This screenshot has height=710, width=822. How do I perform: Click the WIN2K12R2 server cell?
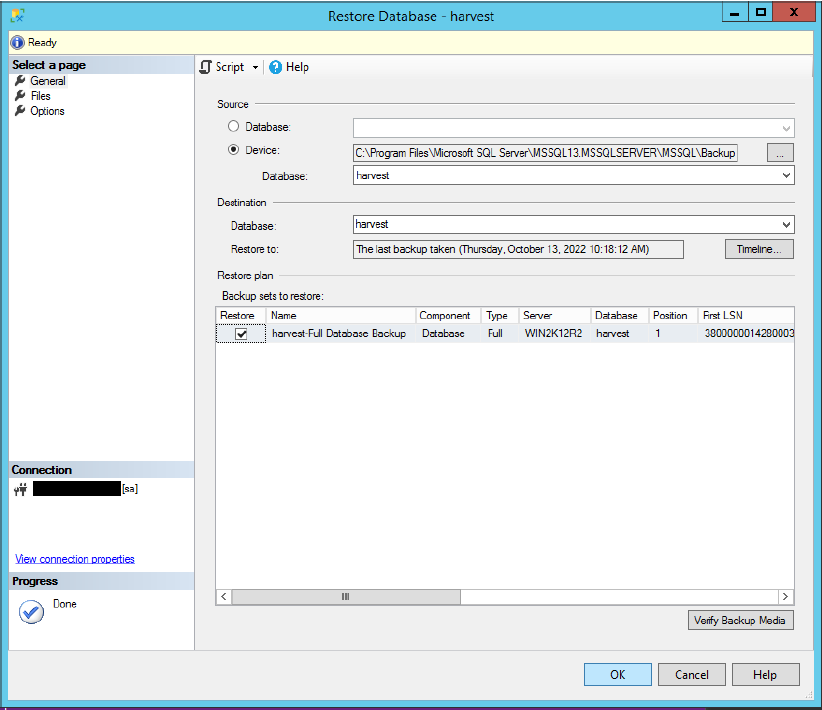click(x=554, y=334)
